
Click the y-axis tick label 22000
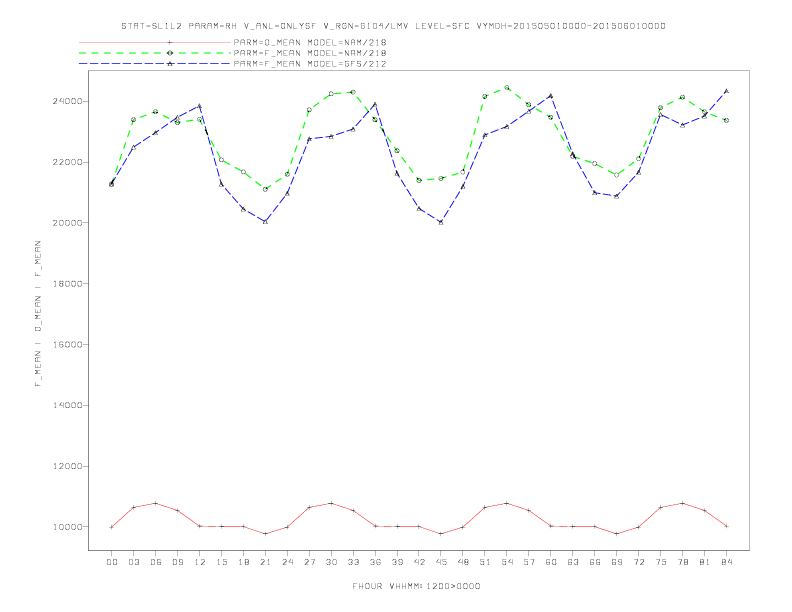pyautogui.click(x=67, y=162)
